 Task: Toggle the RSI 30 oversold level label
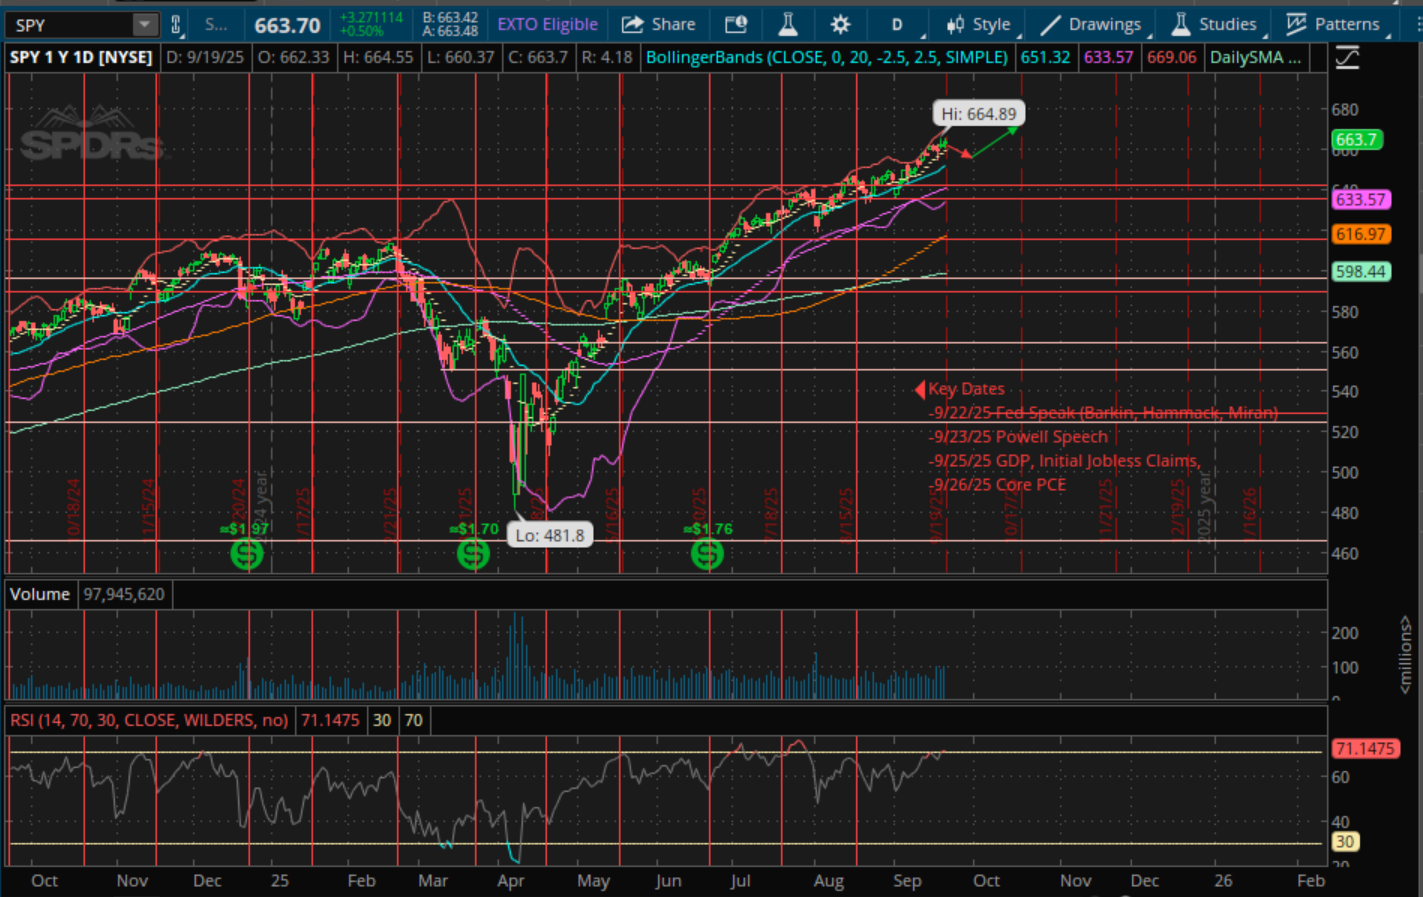pos(381,720)
